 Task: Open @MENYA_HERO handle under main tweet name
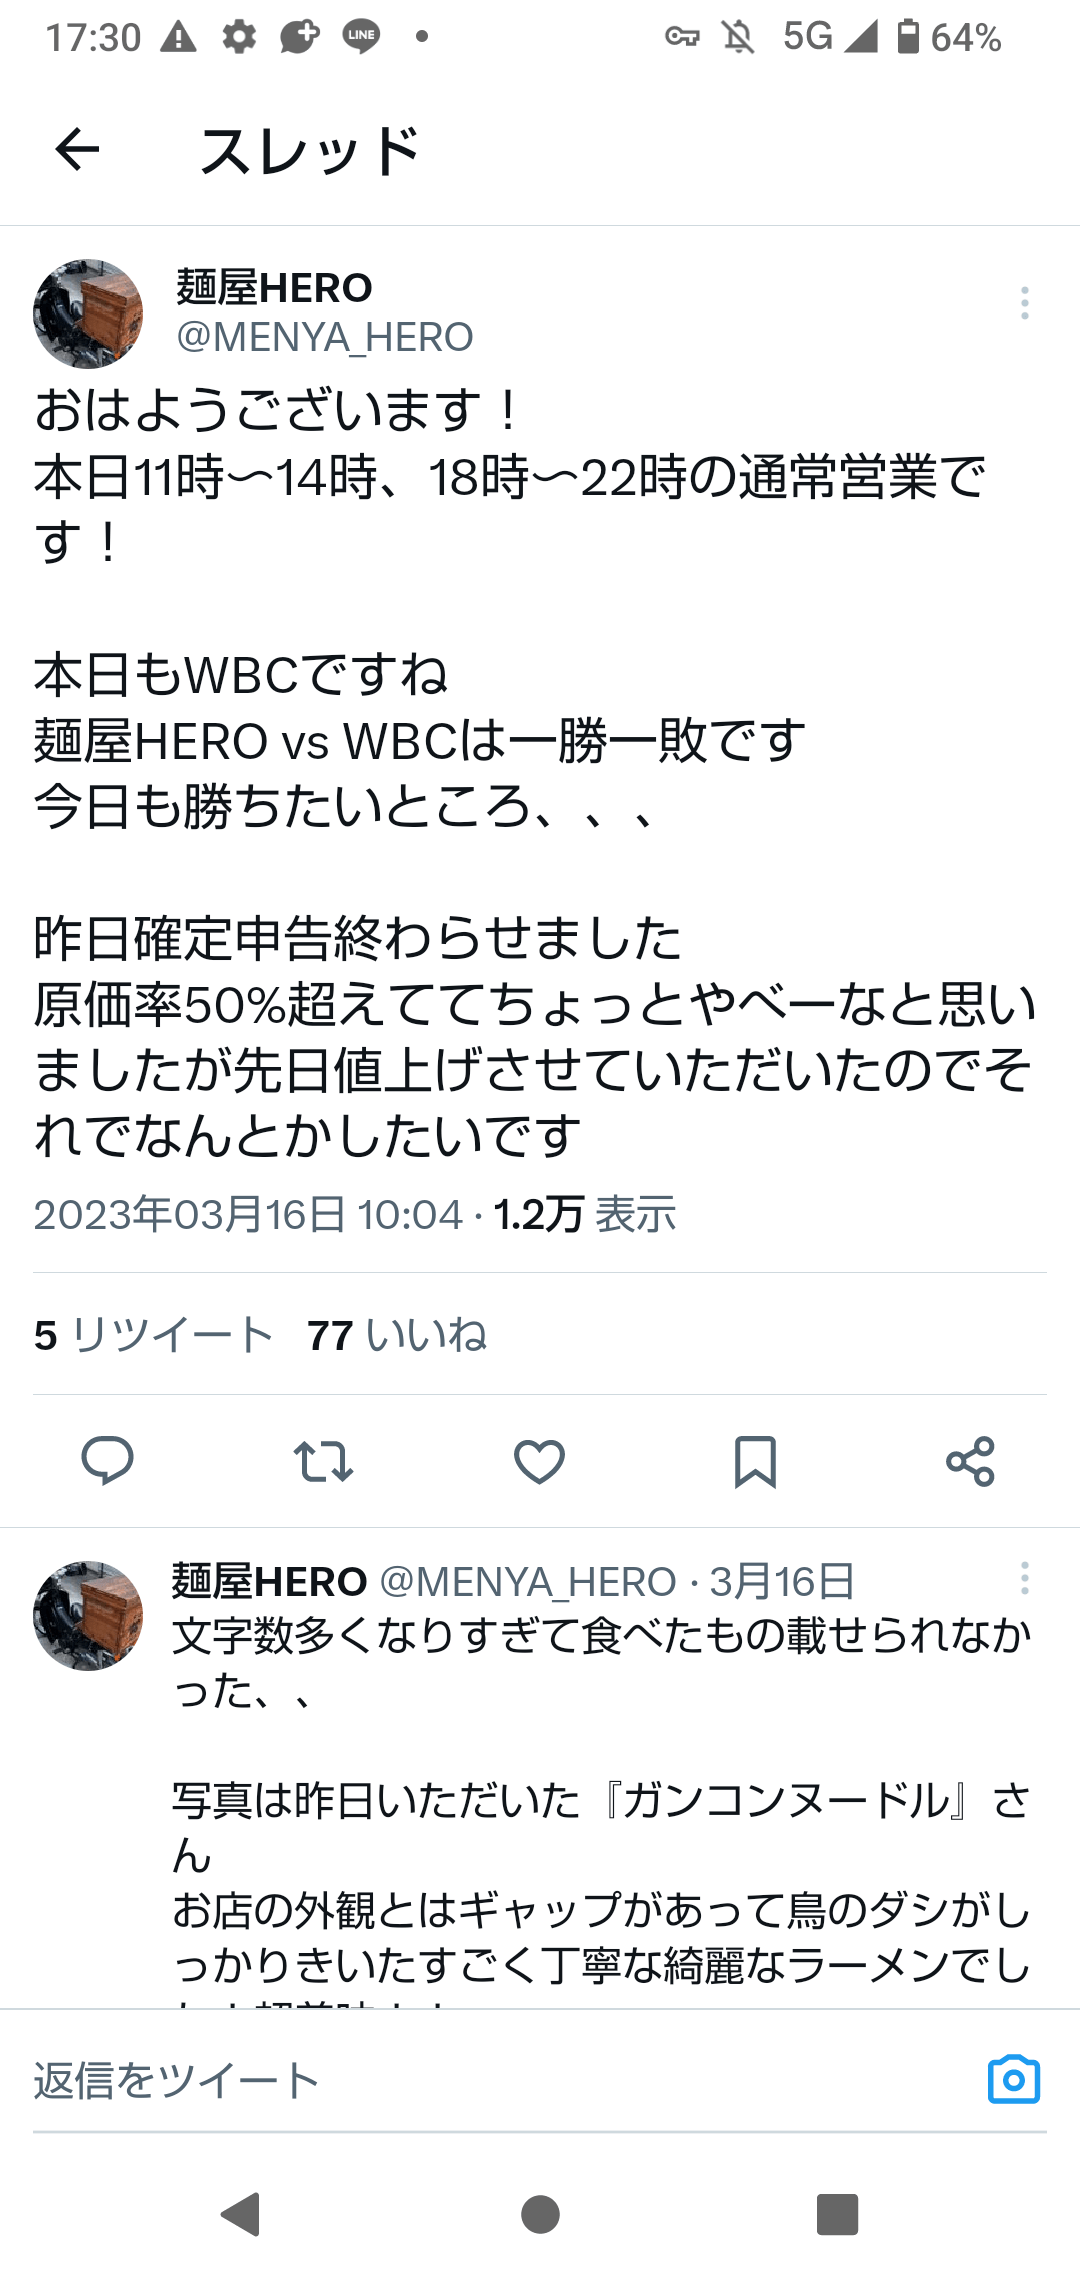tap(325, 338)
